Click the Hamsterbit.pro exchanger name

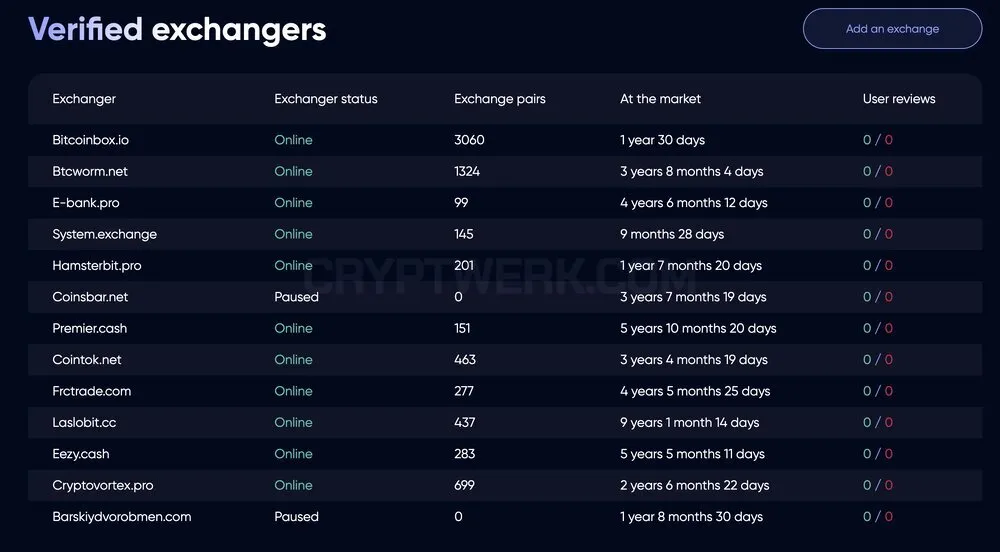[x=97, y=266]
